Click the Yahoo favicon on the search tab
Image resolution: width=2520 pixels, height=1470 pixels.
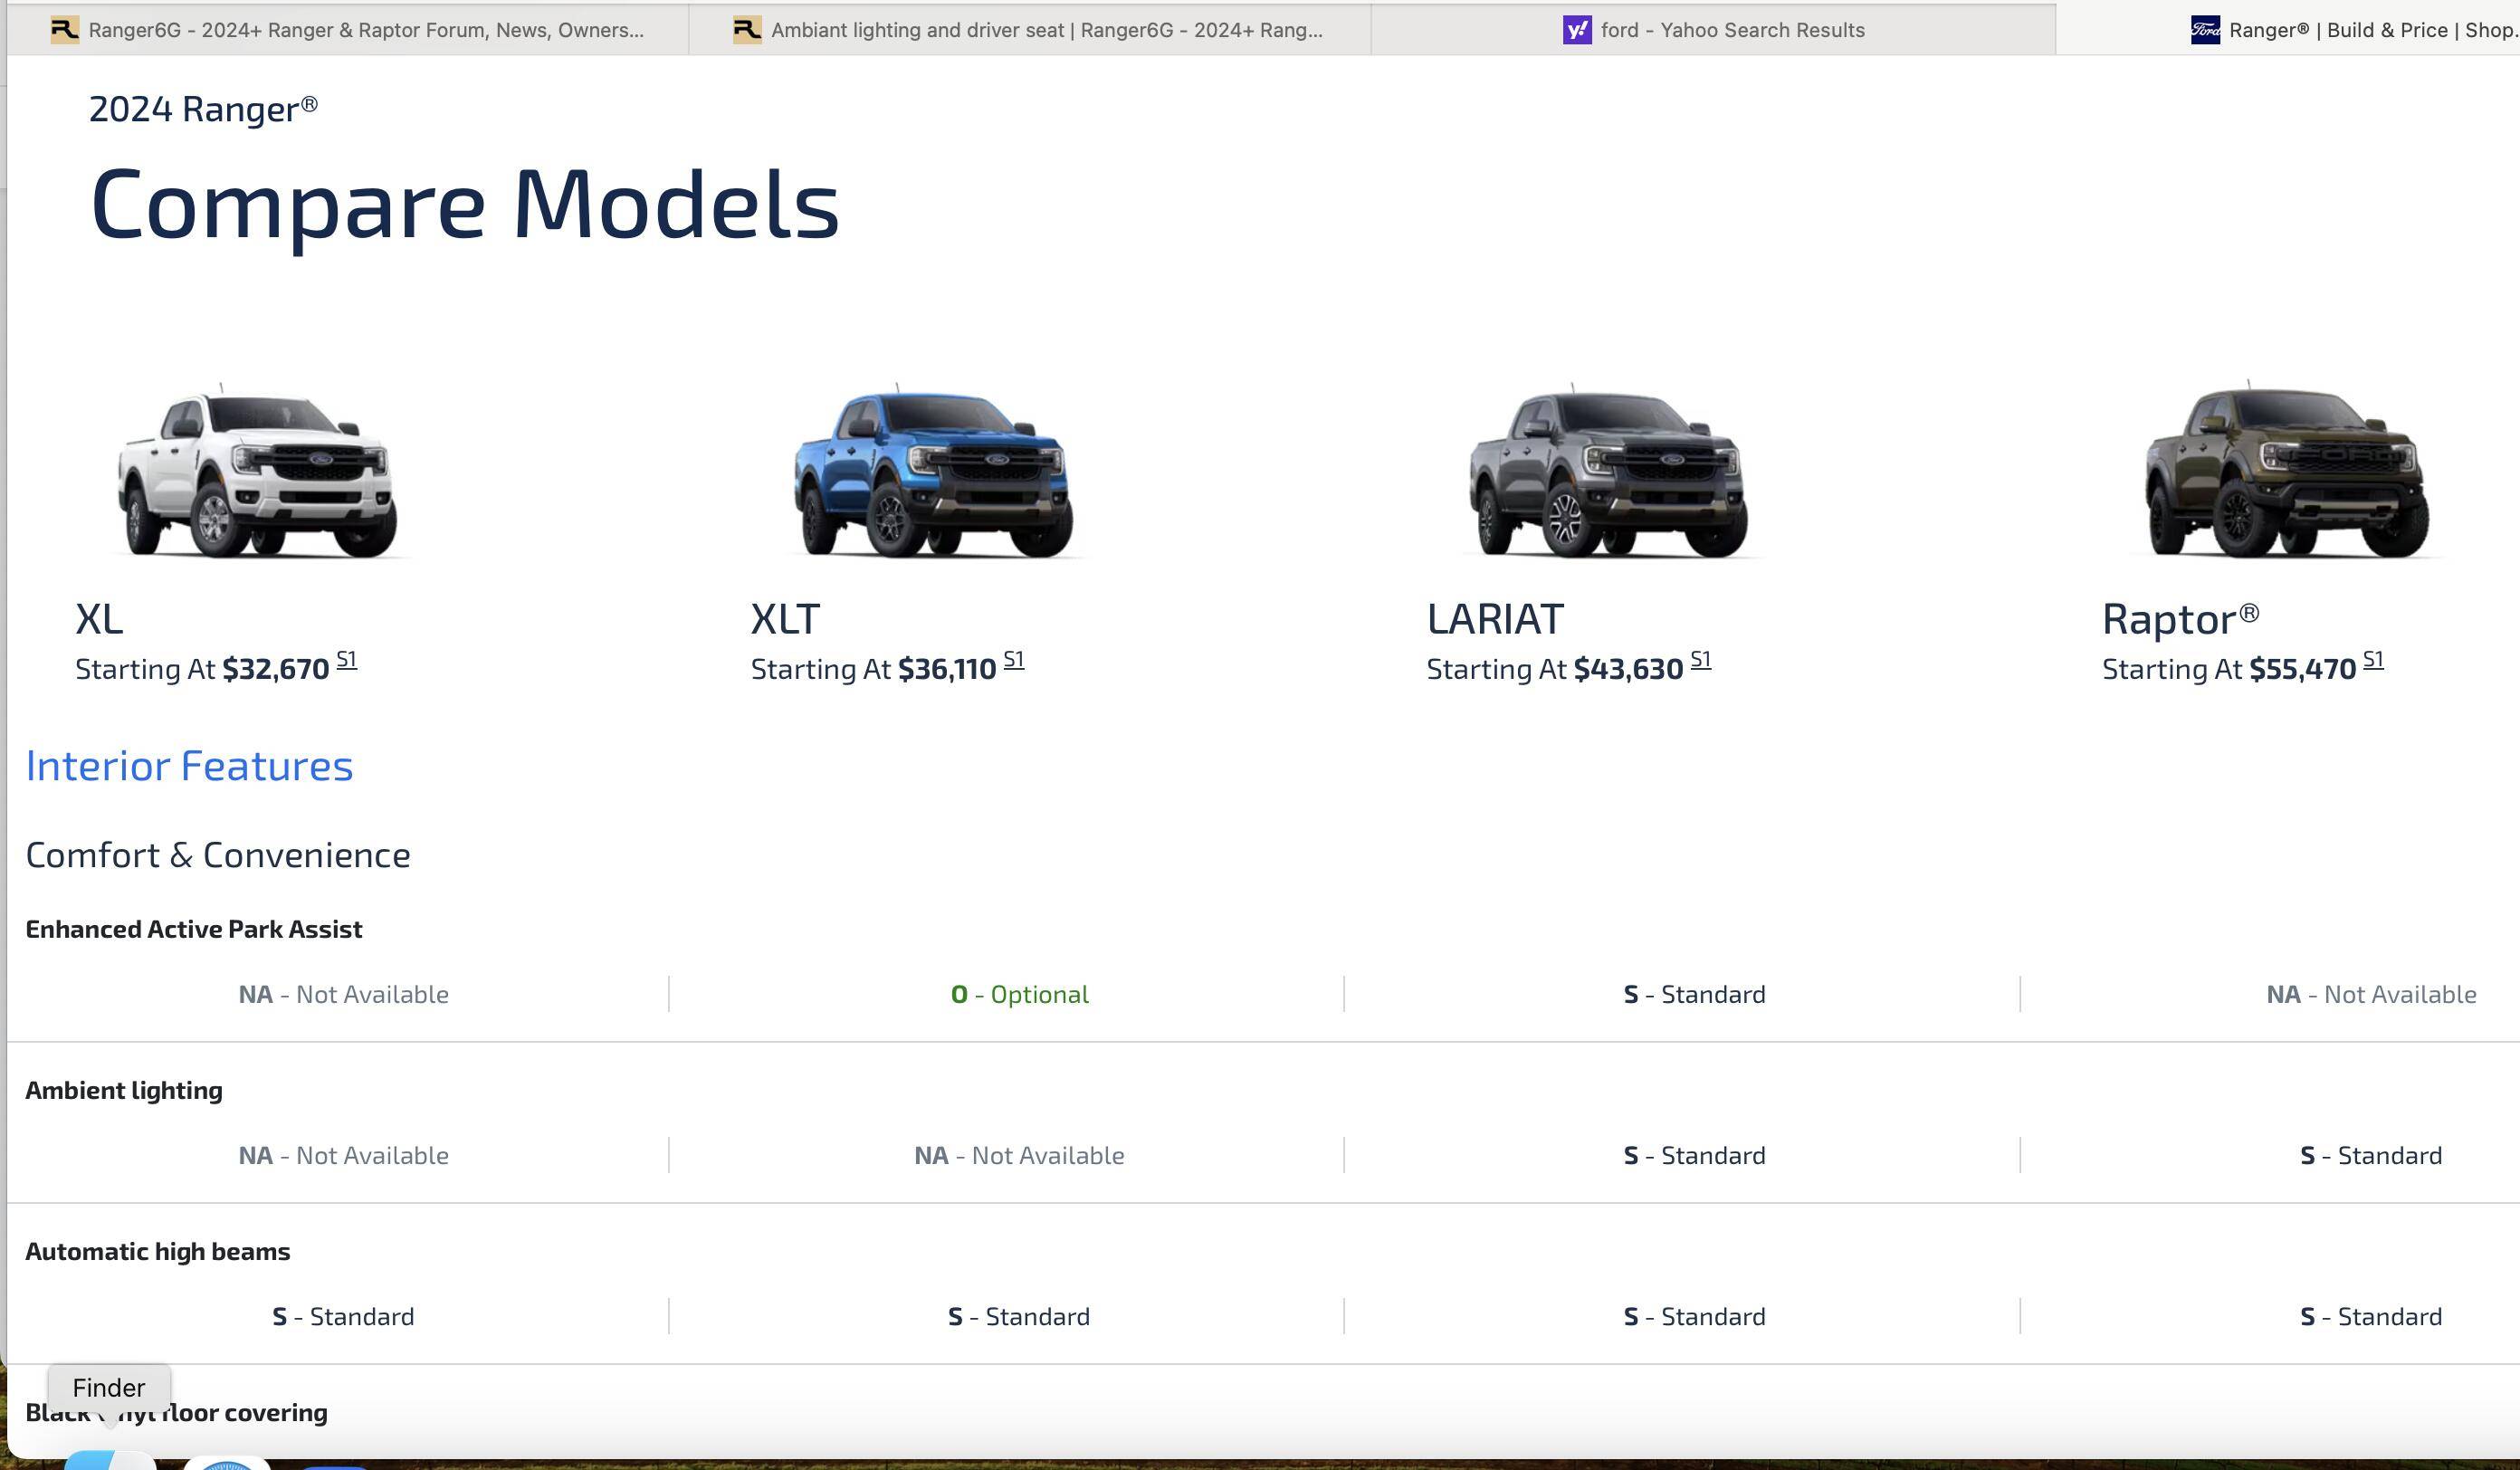[x=1577, y=30]
